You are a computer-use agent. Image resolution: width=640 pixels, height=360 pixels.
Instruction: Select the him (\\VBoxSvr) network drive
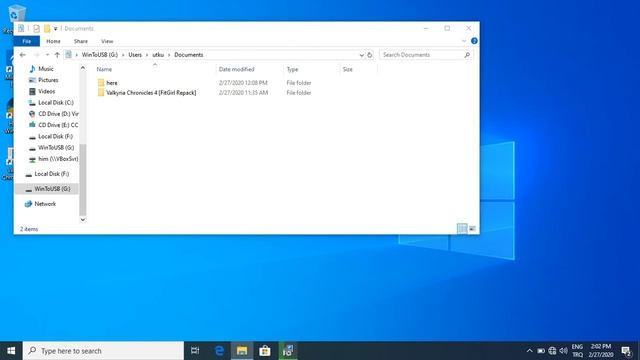58,159
